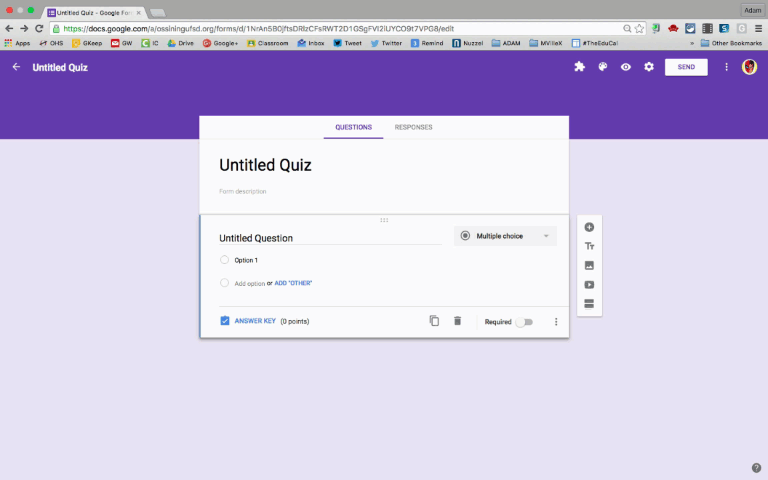Switch to the QUESTIONS tab
This screenshot has height=480, width=768.
[354, 127]
